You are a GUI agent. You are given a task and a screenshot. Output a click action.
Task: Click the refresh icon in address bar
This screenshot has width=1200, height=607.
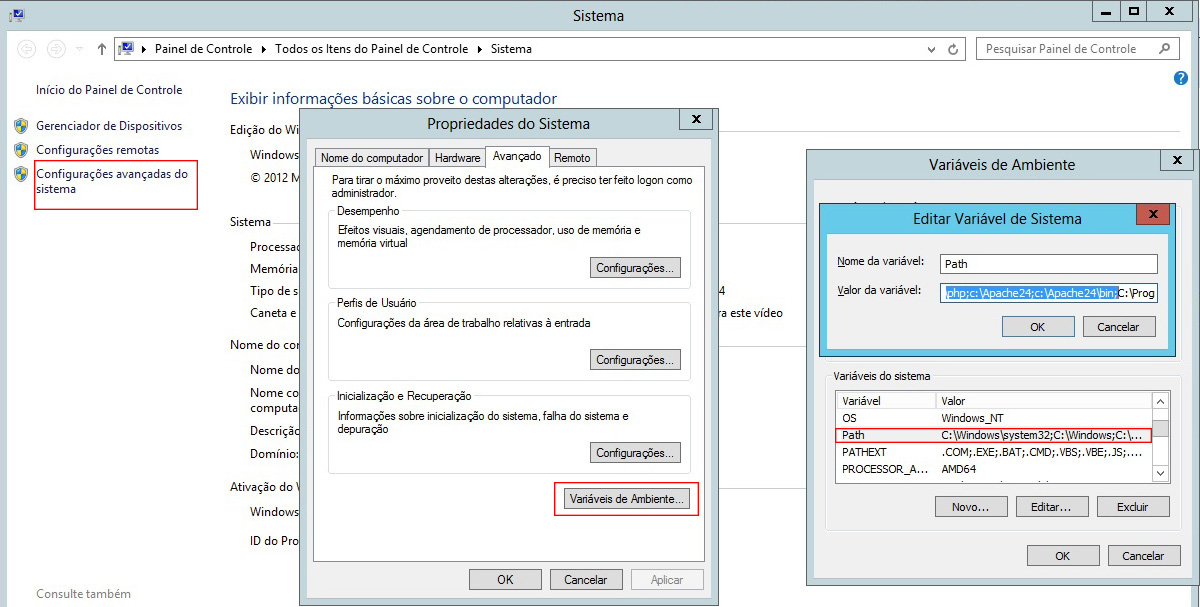tap(953, 49)
